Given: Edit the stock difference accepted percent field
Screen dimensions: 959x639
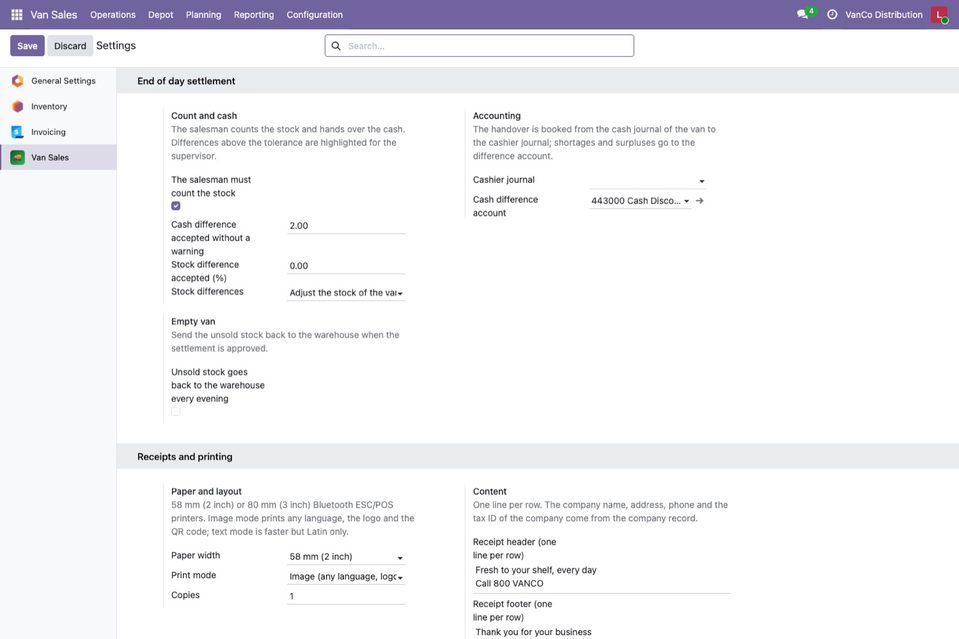Looking at the screenshot, I should (346, 266).
